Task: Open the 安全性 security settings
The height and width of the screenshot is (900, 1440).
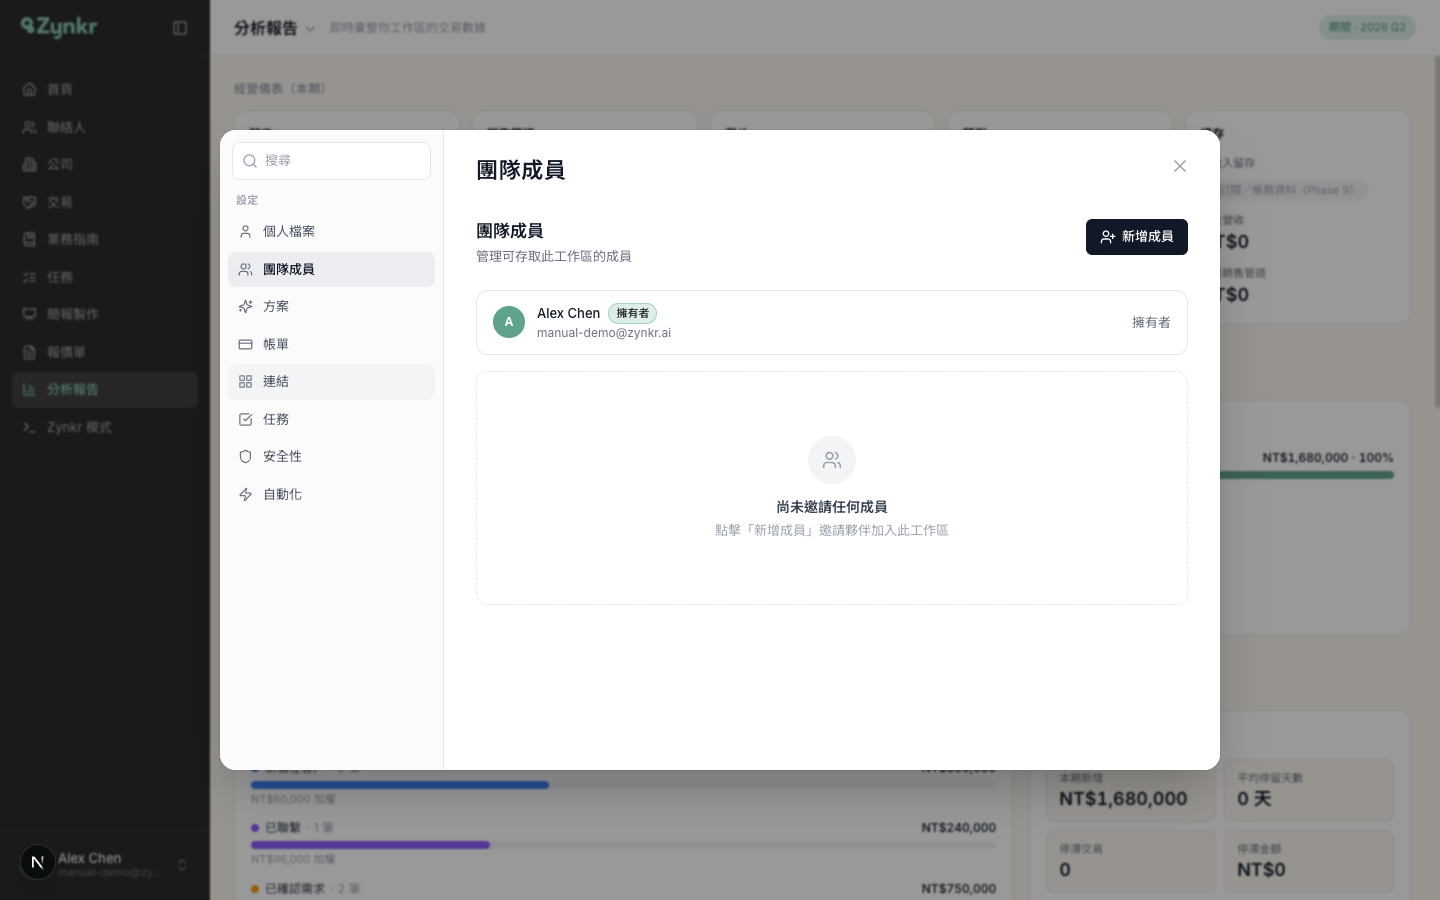Action: point(331,457)
